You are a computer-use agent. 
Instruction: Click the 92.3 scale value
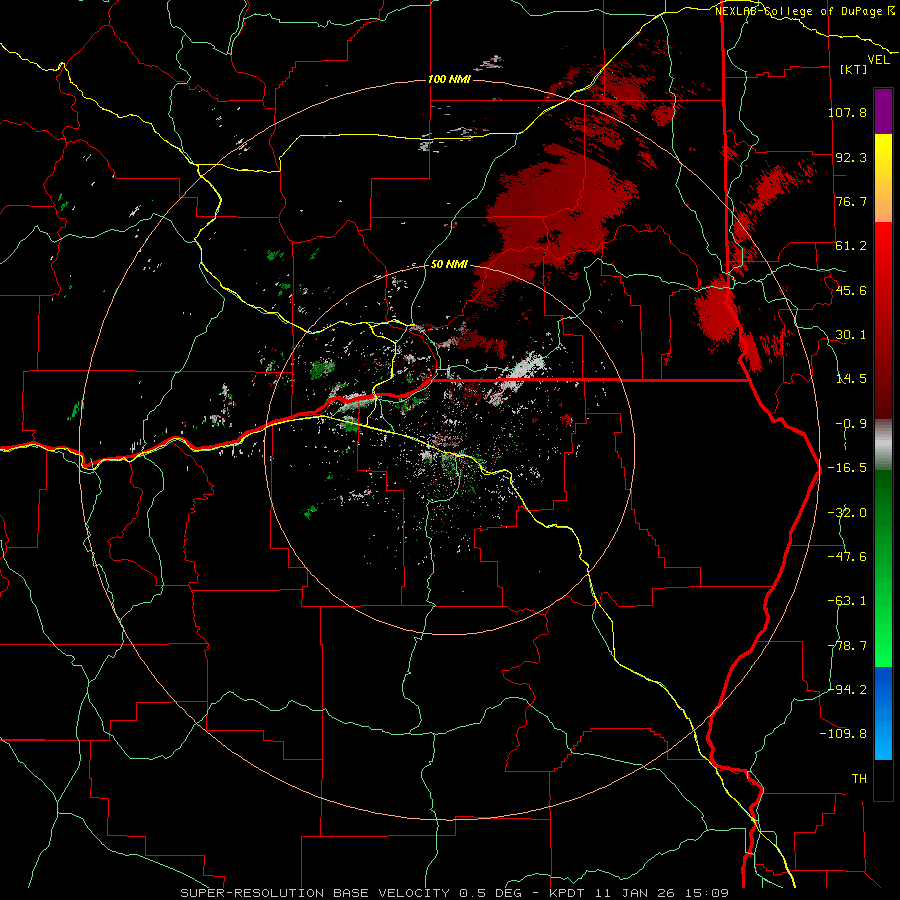(851, 157)
